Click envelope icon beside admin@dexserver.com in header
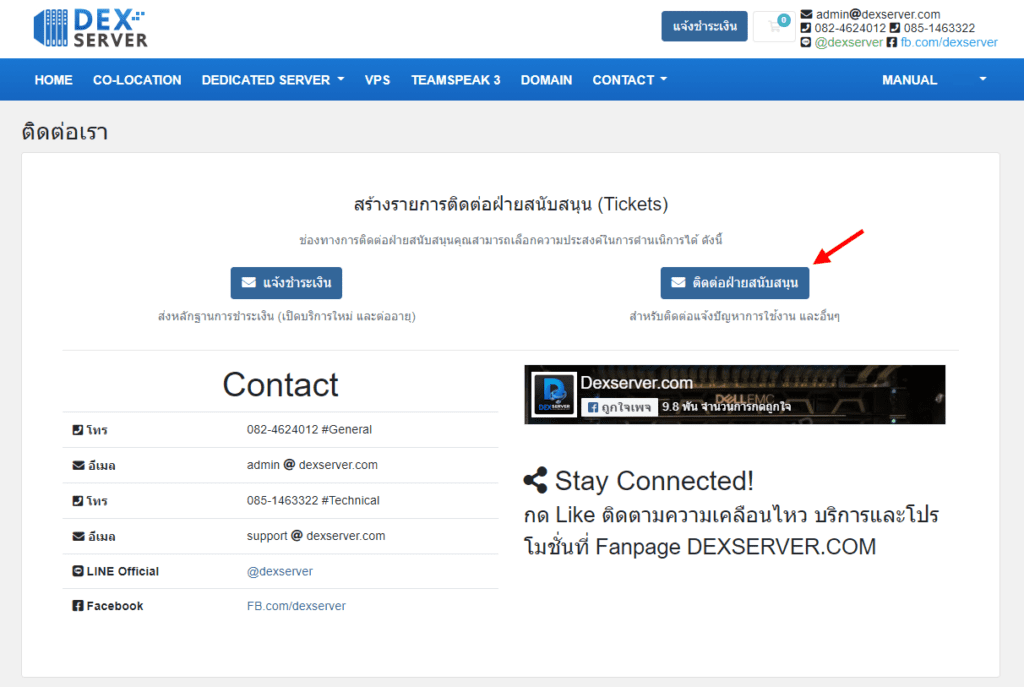The width and height of the screenshot is (1024, 687). pos(807,14)
